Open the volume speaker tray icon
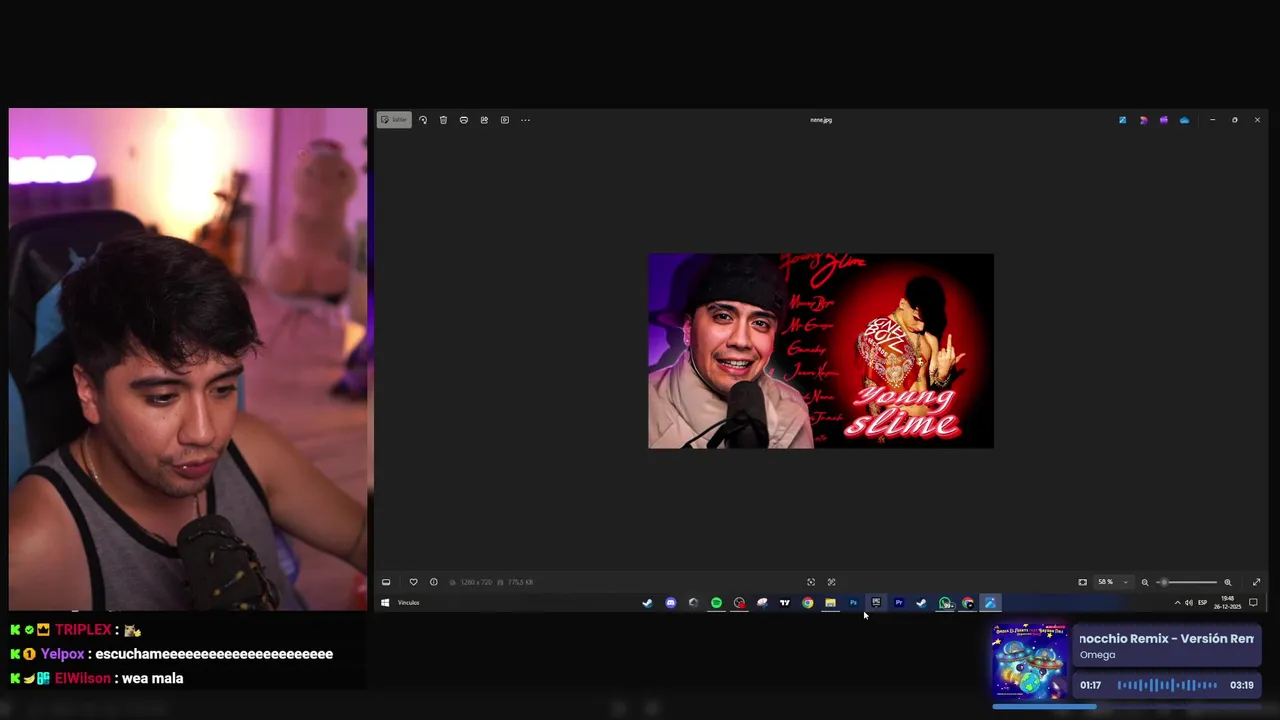 click(x=1189, y=603)
